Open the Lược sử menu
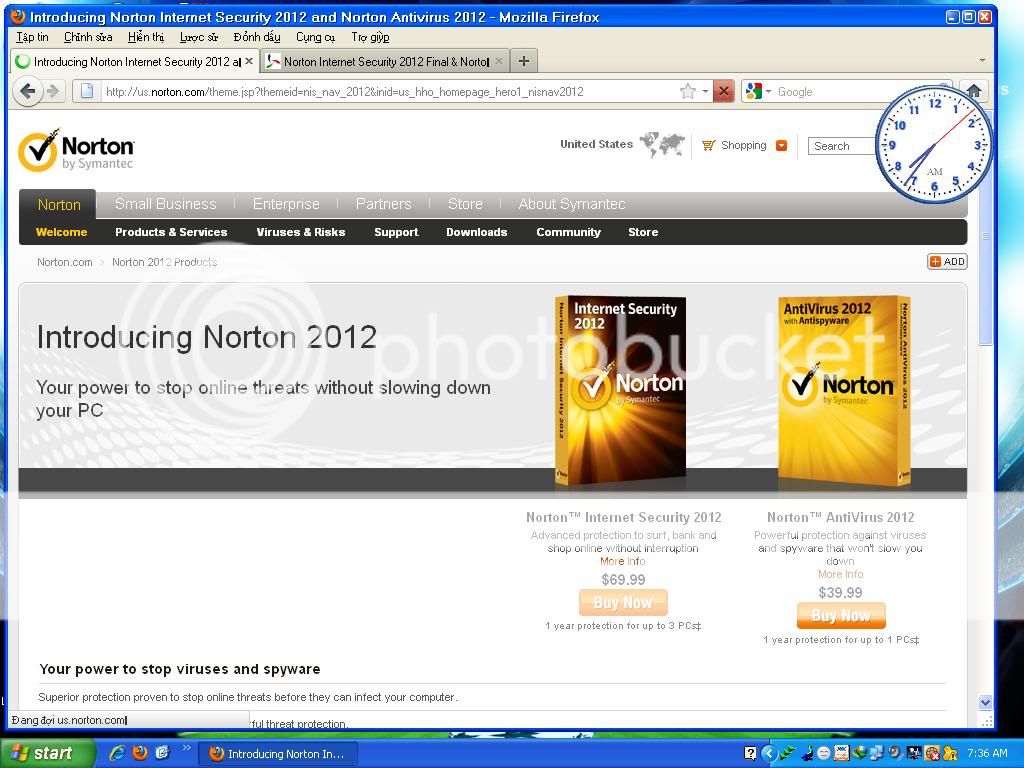 [199, 37]
